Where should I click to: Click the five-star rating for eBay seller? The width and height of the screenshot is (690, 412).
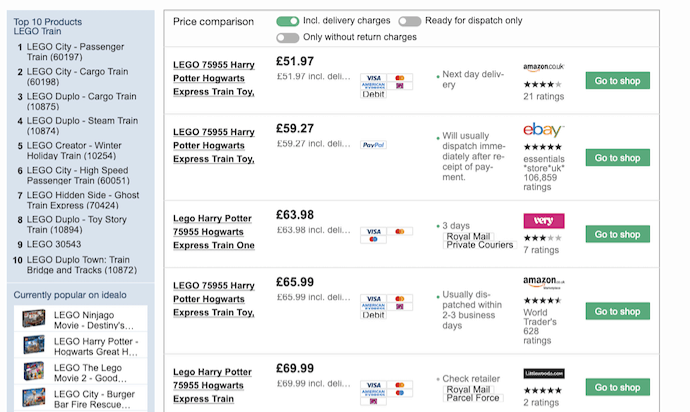tap(543, 147)
